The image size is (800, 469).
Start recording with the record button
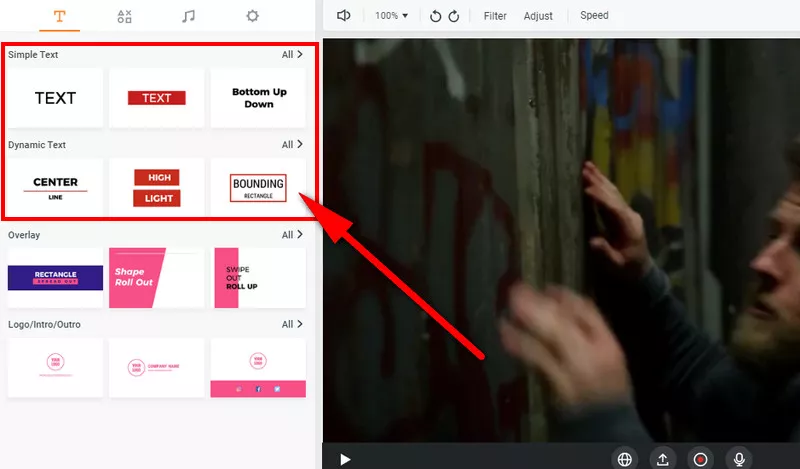[701, 459]
